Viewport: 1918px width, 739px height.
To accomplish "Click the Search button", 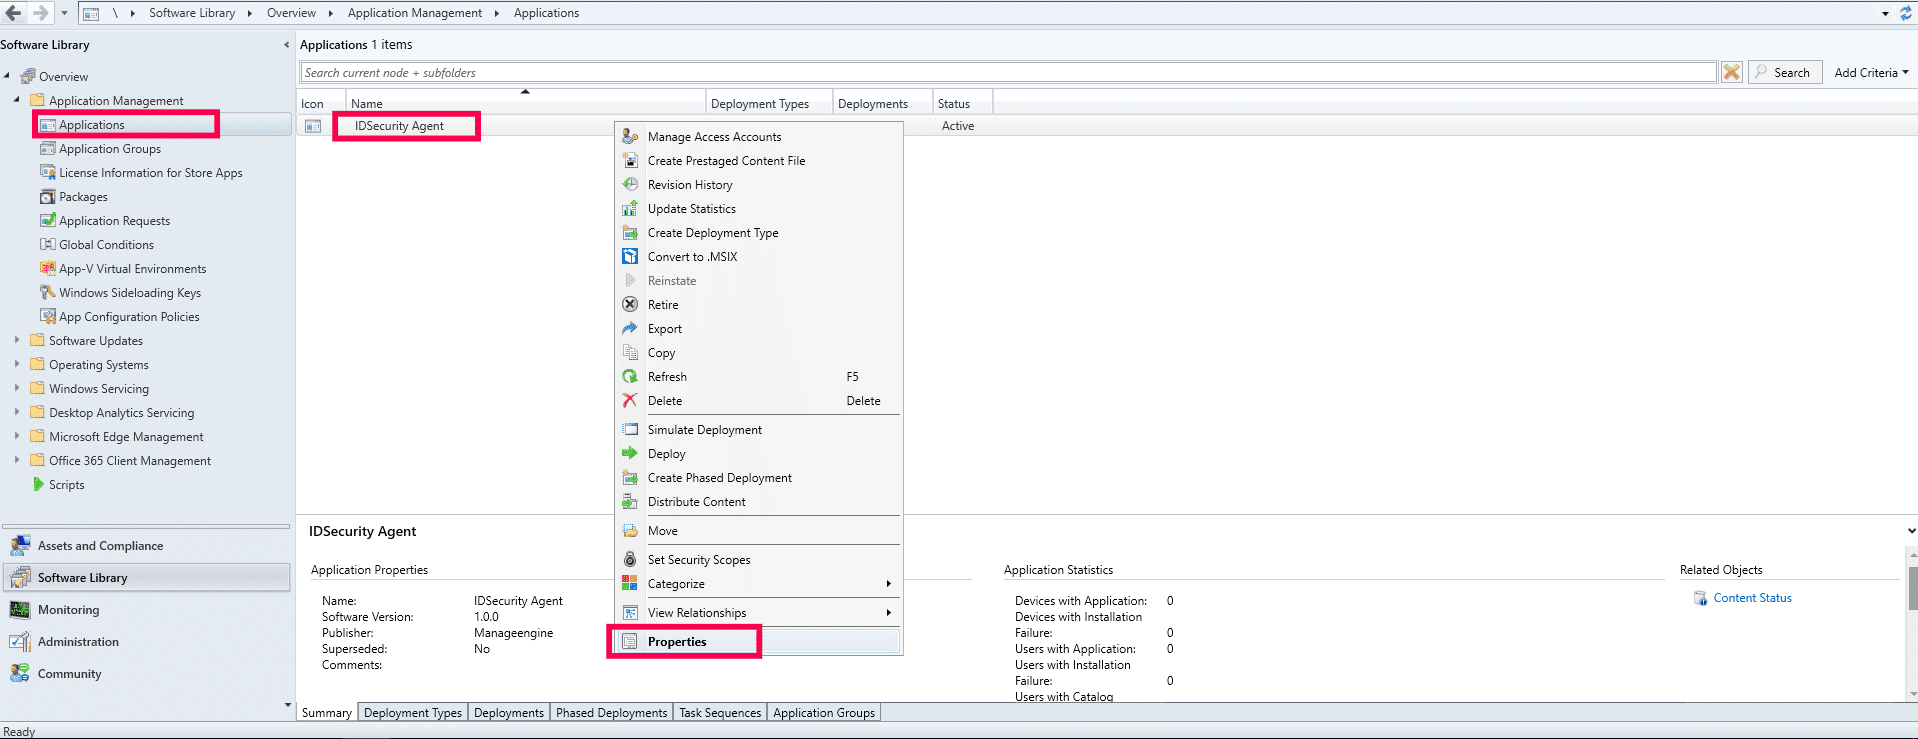I will pyautogui.click(x=1785, y=73).
